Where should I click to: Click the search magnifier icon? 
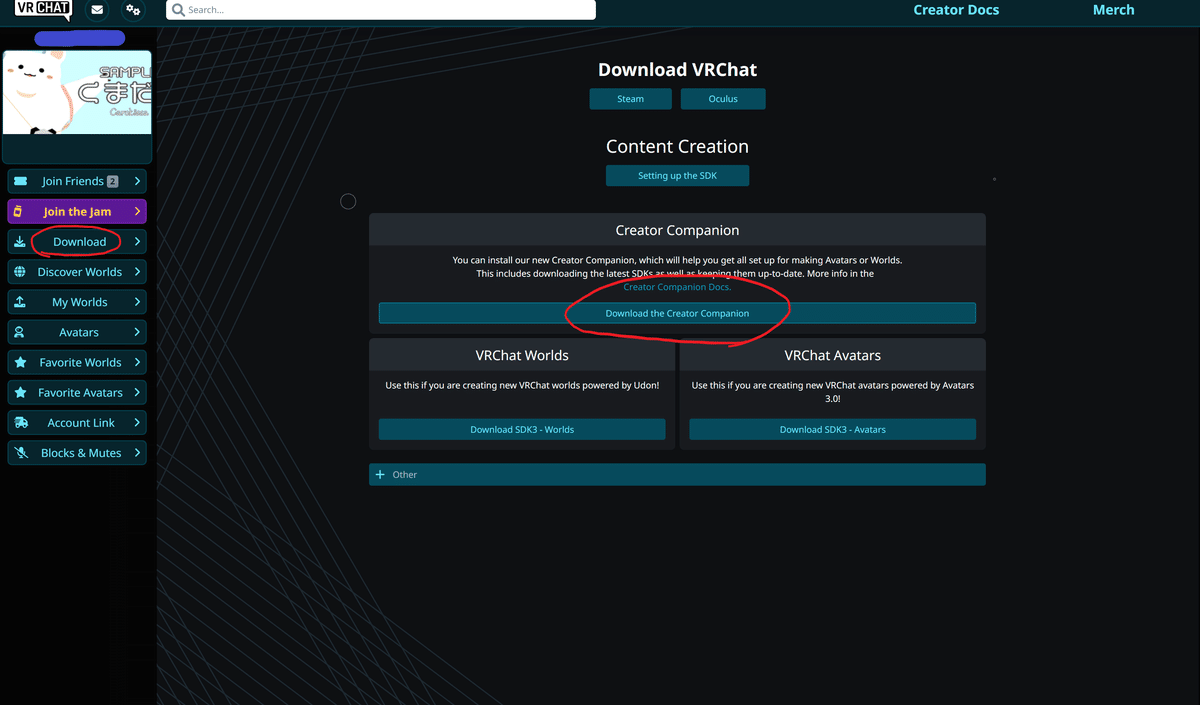pyautogui.click(x=178, y=10)
